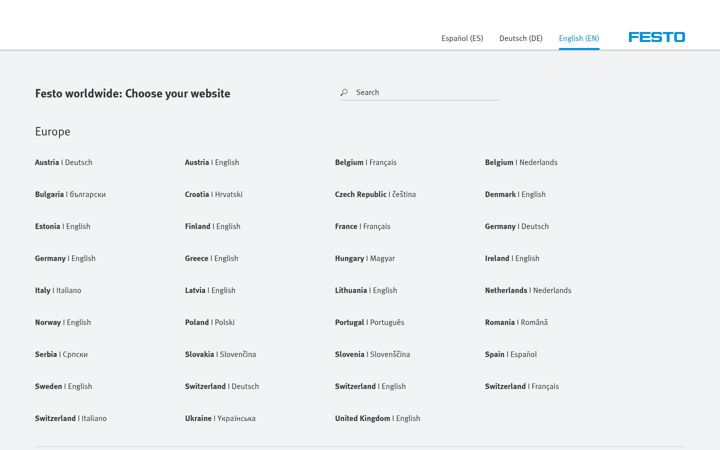Open Estonia | English site
The image size is (720, 450).
click(x=62, y=226)
